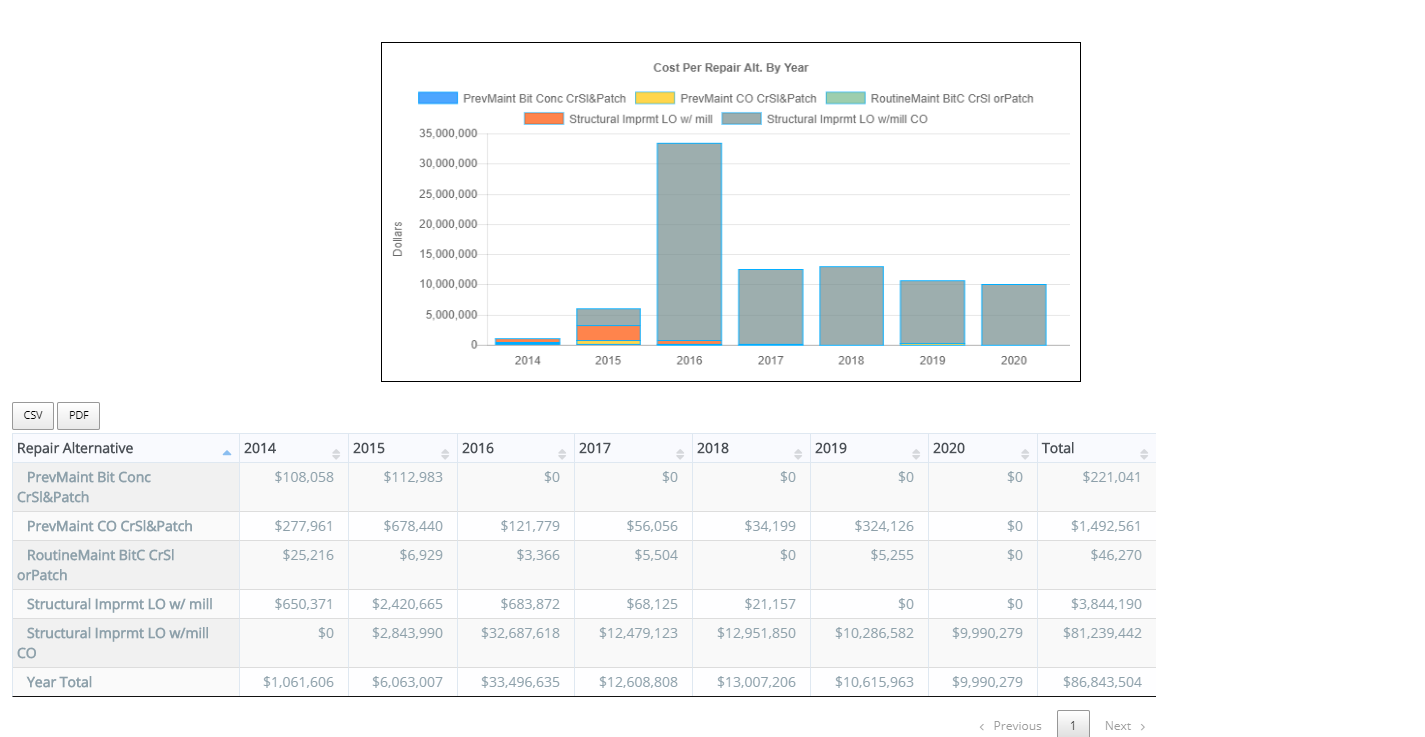This screenshot has height=737, width=1425.
Task: Go to the Previous page
Action: pyautogui.click(x=1010, y=726)
